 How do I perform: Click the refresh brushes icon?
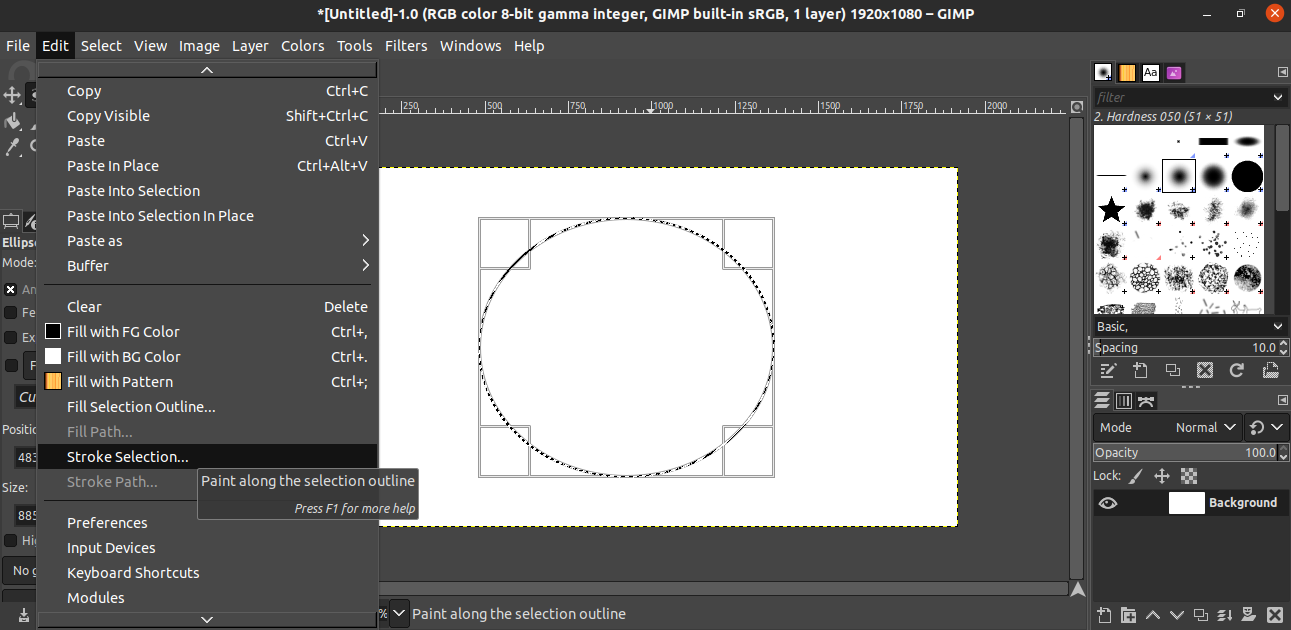click(1237, 370)
